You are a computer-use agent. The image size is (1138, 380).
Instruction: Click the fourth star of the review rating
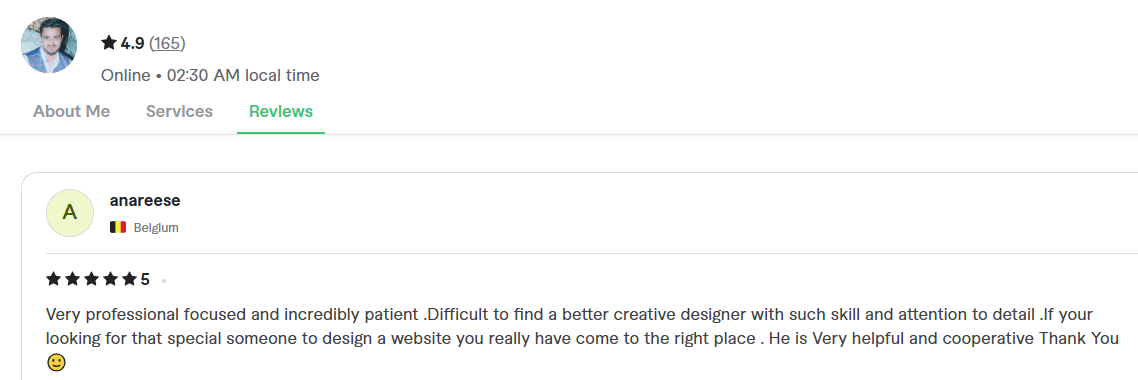click(x=110, y=279)
